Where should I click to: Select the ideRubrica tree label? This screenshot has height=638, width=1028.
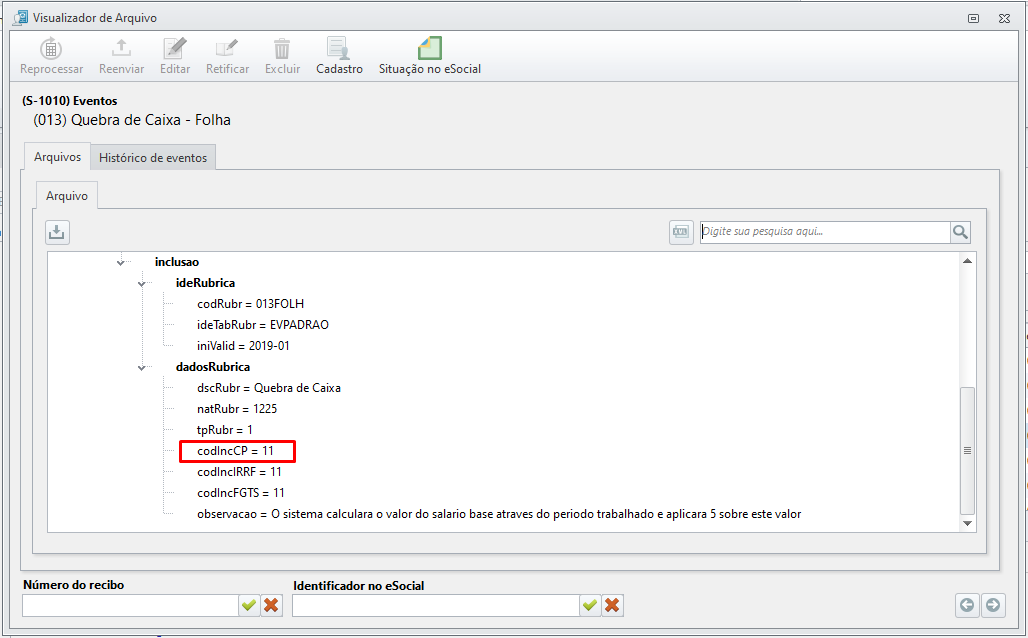coord(205,283)
